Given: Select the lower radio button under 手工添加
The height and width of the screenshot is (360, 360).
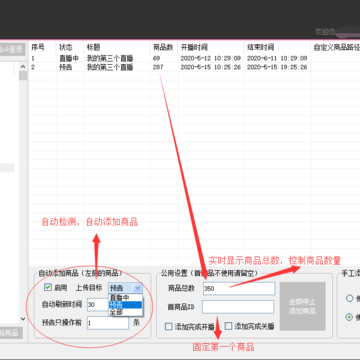Looking at the screenshot, I should point(349,317).
